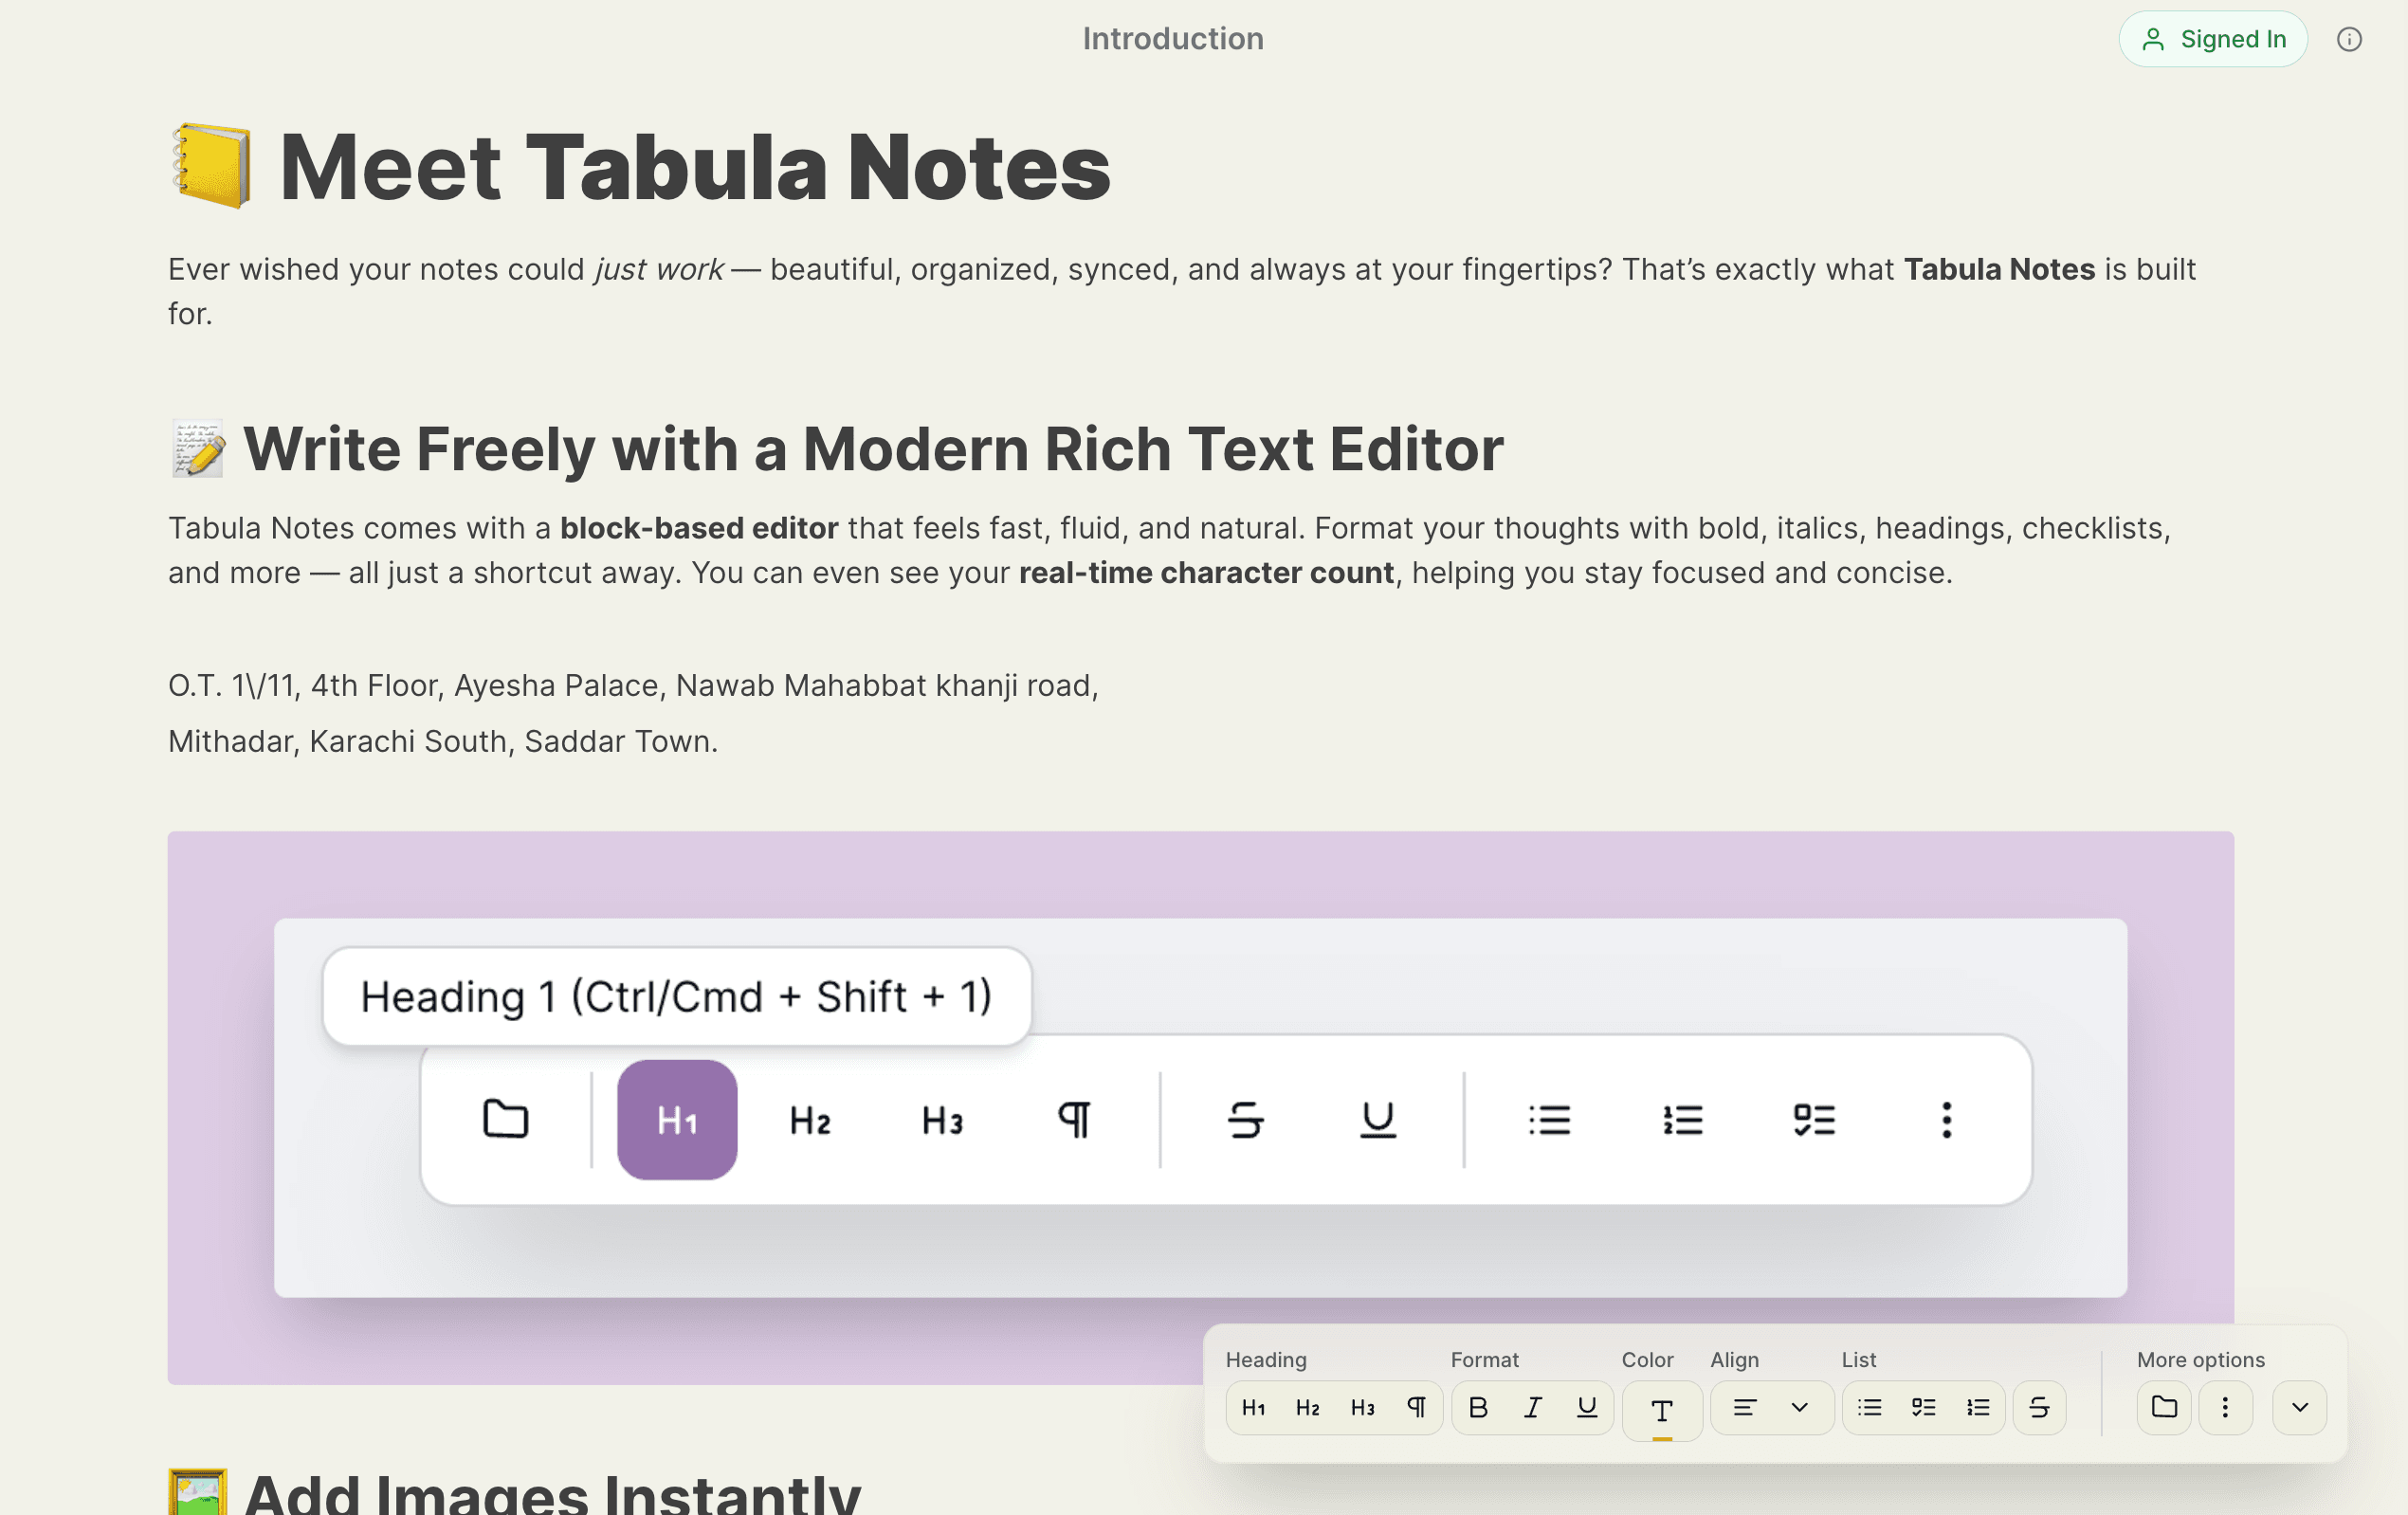Apply Heading 2 in the main toolbar
Screen dimensions: 2408x1515
pyautogui.click(x=808, y=1120)
